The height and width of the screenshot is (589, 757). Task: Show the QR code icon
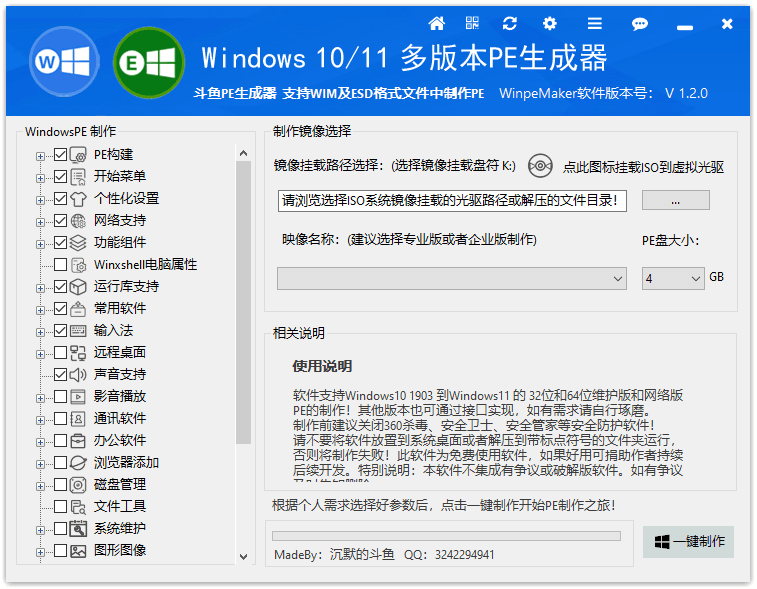(472, 23)
